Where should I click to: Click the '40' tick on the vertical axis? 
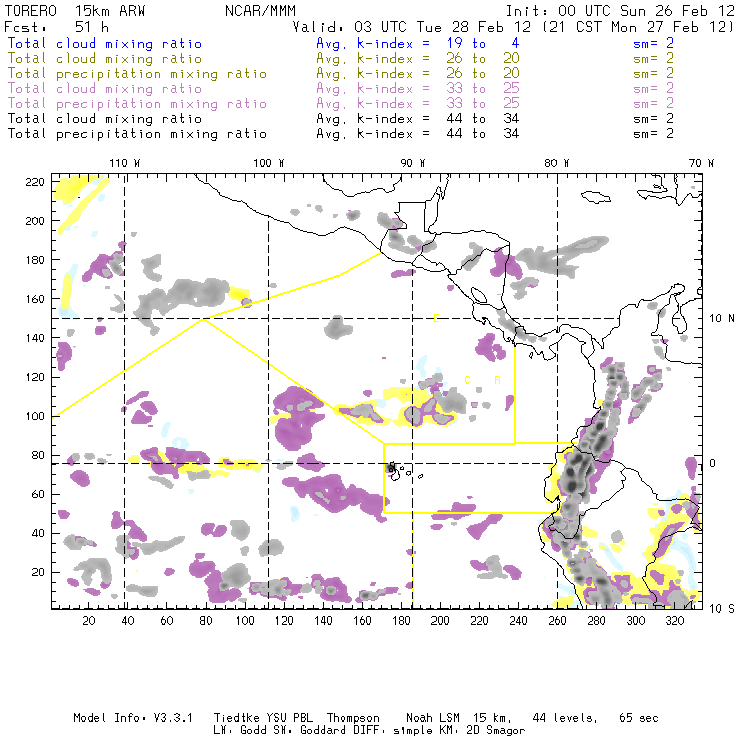tap(38, 533)
